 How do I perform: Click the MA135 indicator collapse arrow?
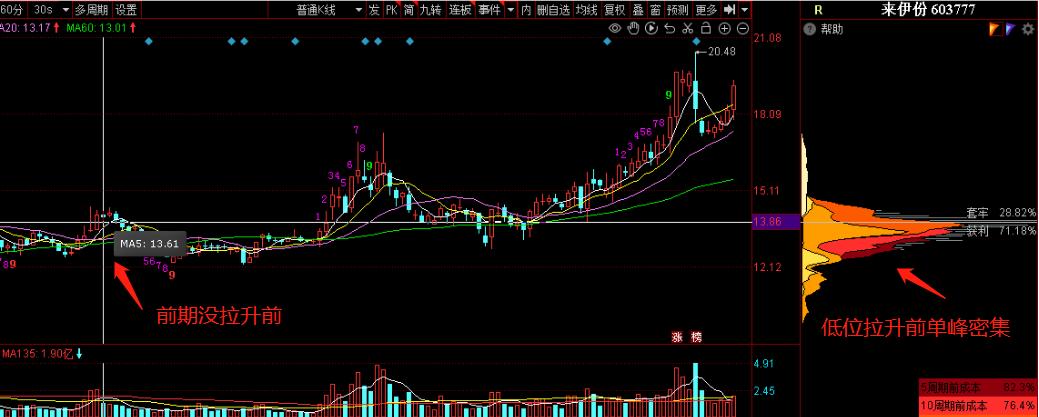(x=79, y=353)
